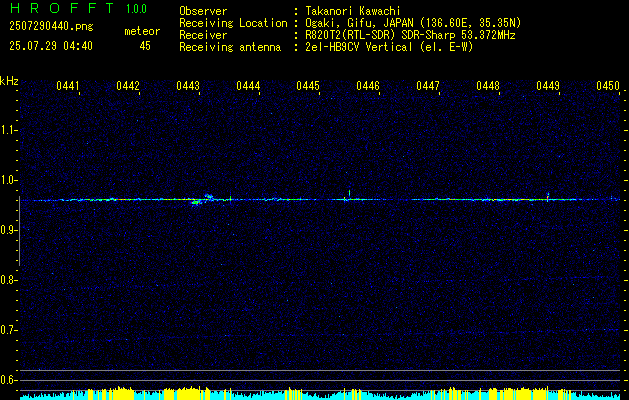The image size is (629, 400).
Task: Click the 0444 time axis label
Action: click(248, 86)
